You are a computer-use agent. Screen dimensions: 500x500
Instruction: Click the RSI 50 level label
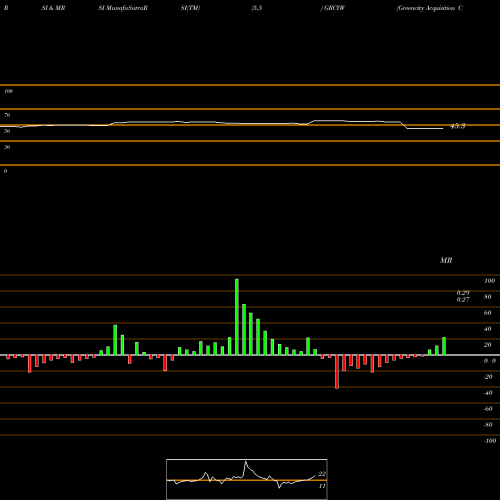7,131
